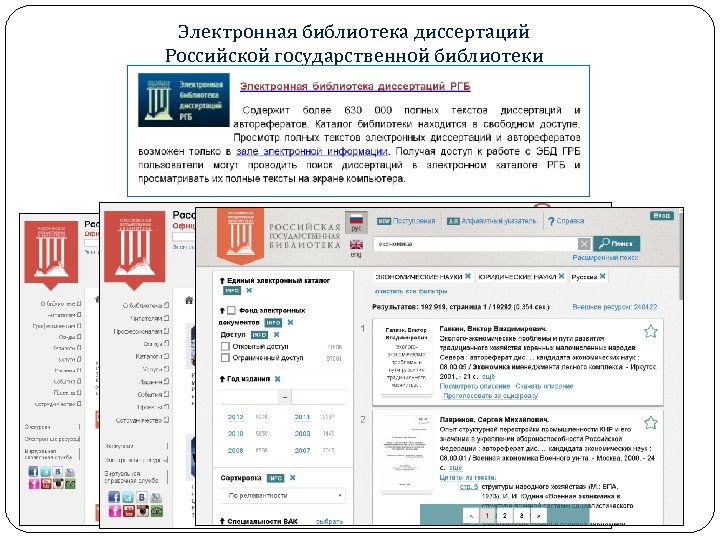Expand Цитаты из текста in Лавренов result
This screenshot has width=720, height=540.
[x=467, y=477]
